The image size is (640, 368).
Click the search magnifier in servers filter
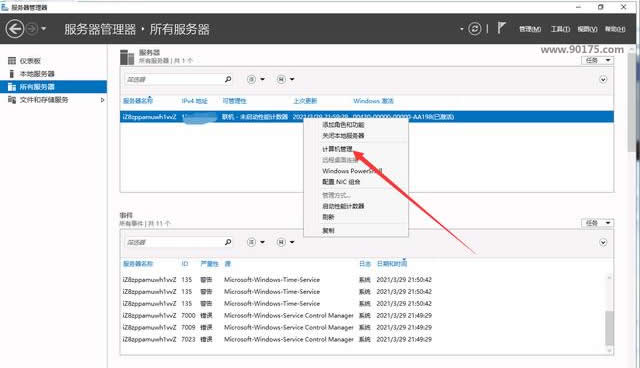click(228, 79)
